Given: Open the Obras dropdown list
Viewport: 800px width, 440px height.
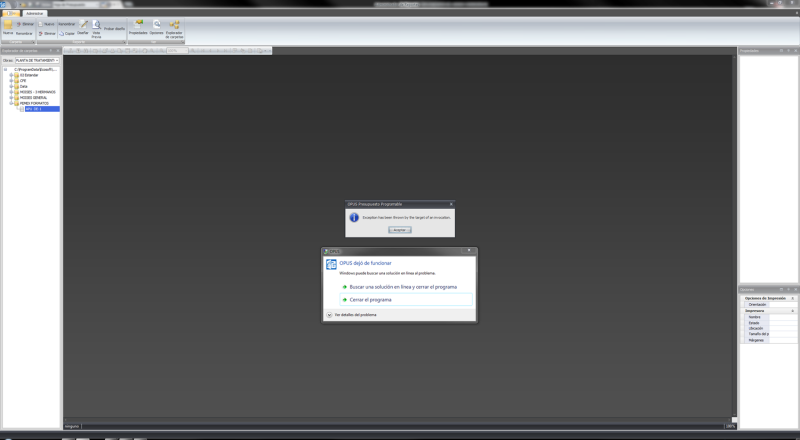Looking at the screenshot, I should tap(57, 60).
